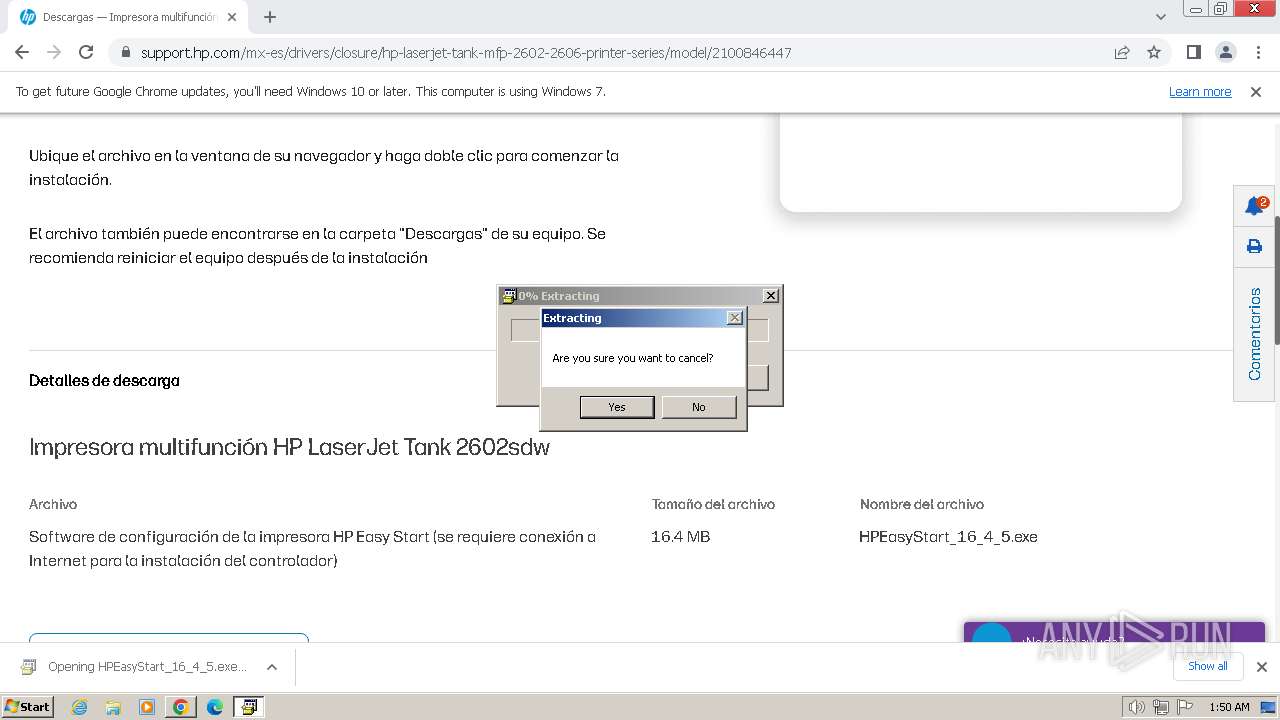Dismiss the Chrome update notice

coord(1256,92)
